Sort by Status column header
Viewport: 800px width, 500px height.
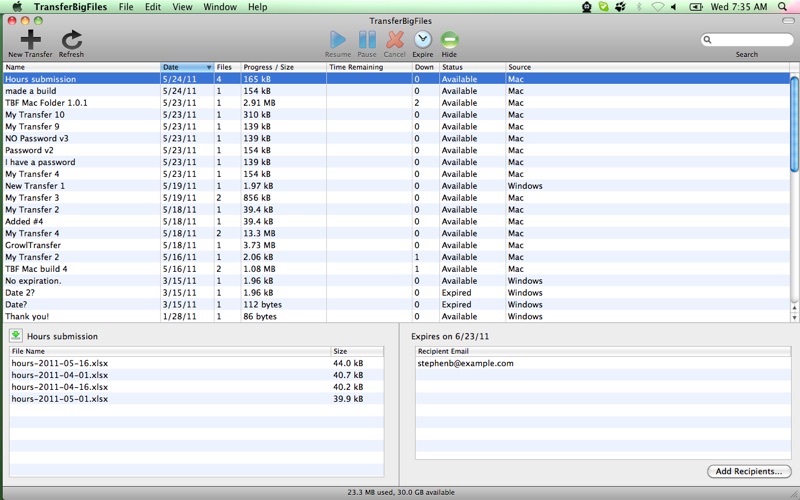472,67
